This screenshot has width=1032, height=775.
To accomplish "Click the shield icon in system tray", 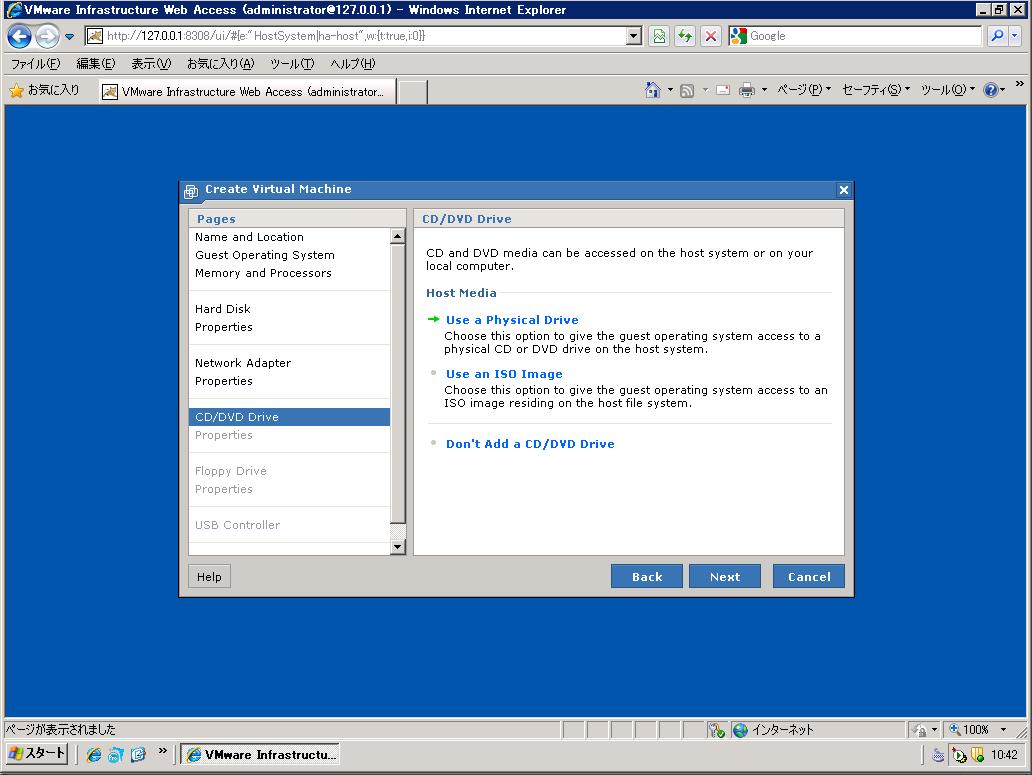I will click(977, 755).
